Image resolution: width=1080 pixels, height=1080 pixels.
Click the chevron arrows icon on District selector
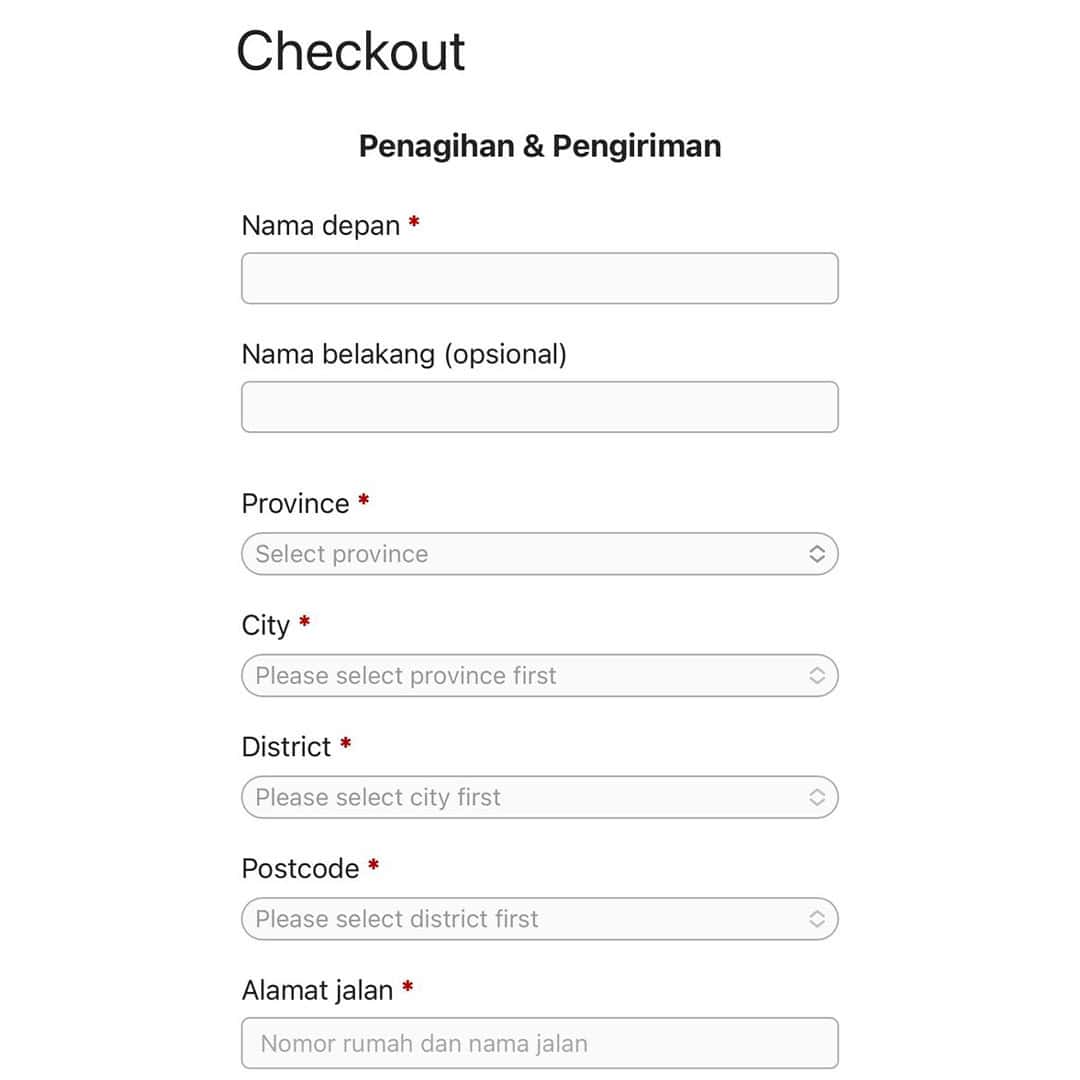817,798
